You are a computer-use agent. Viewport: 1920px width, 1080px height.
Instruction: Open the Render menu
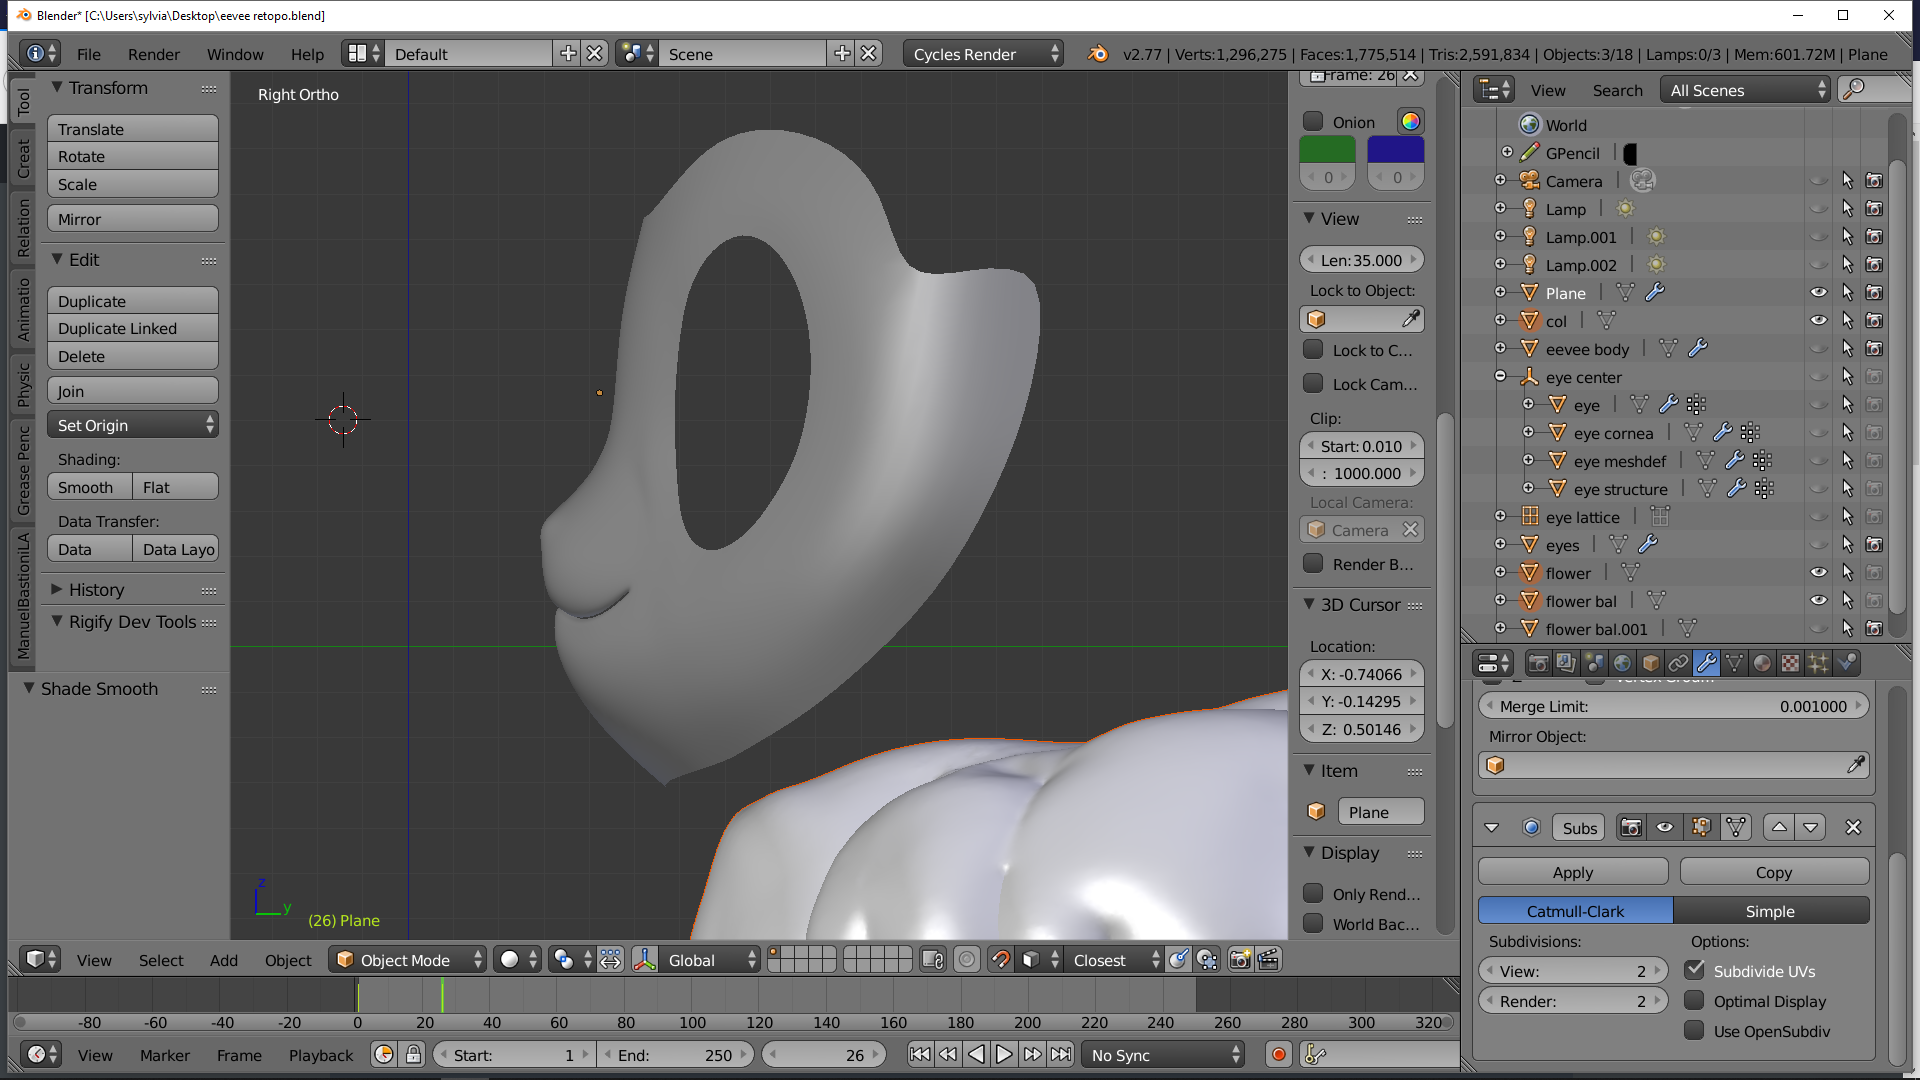pos(153,54)
